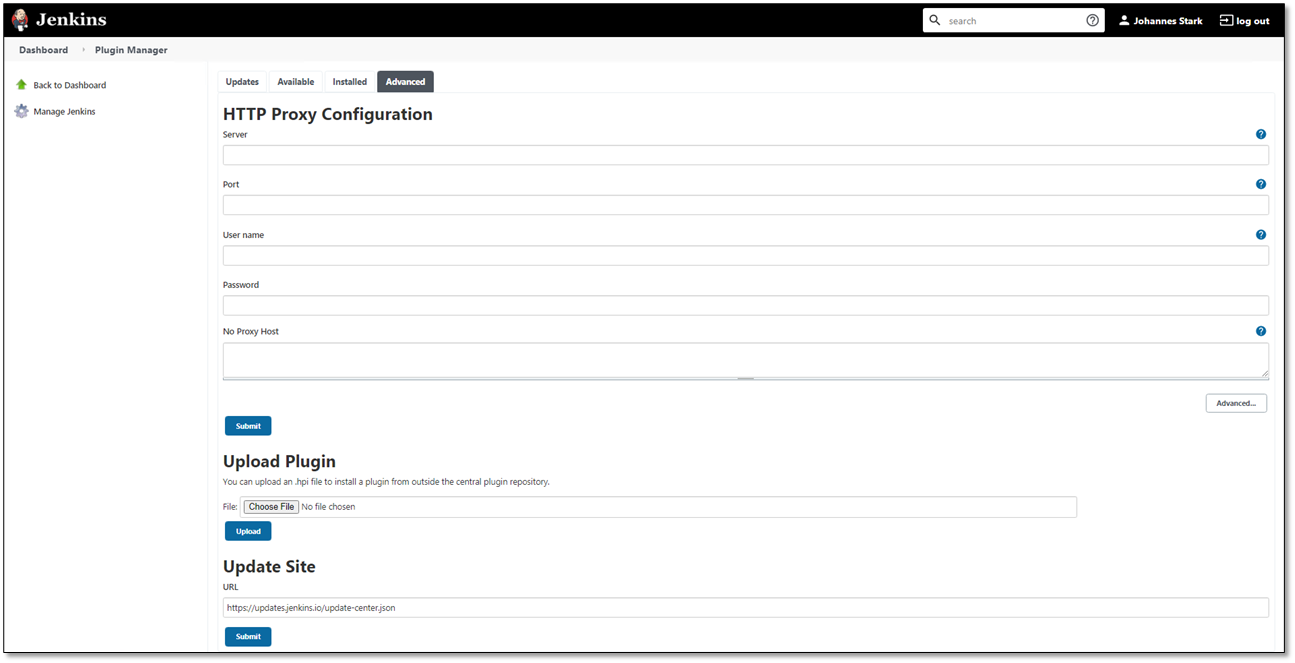Click the User name input field
The width and height of the screenshot is (1295, 663).
click(x=746, y=255)
